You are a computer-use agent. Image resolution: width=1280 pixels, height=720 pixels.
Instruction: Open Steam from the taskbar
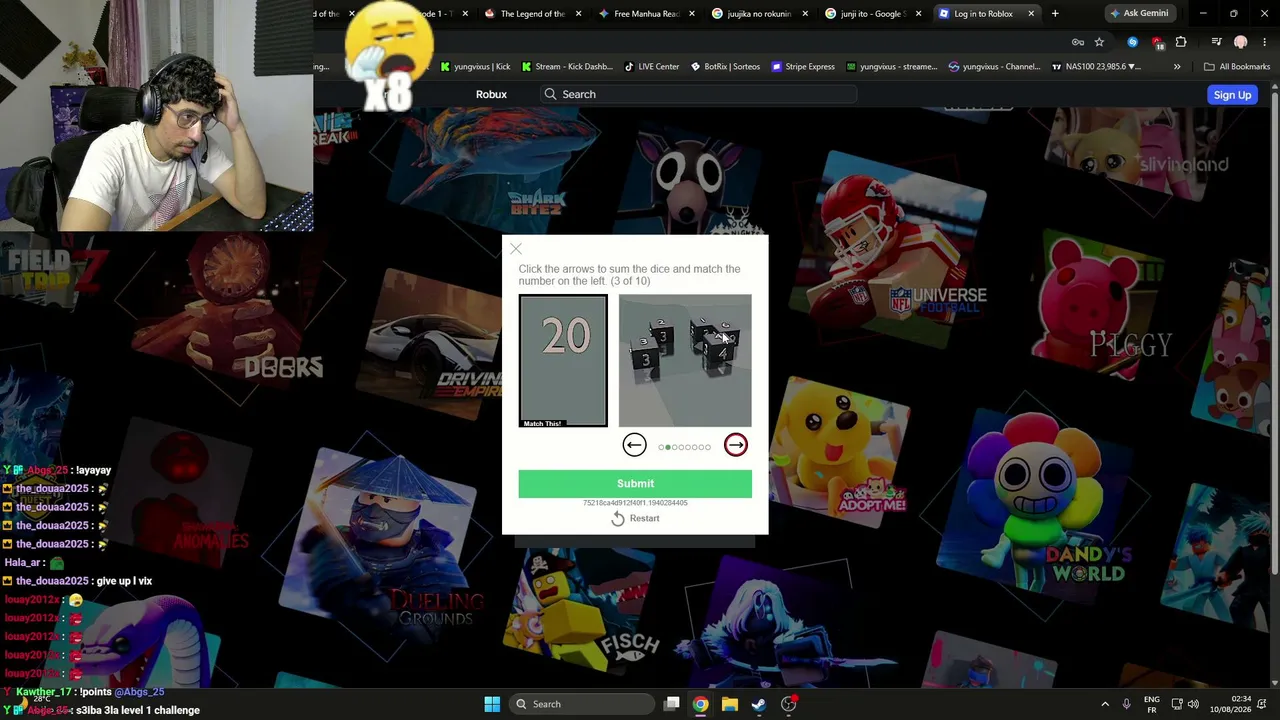click(759, 704)
